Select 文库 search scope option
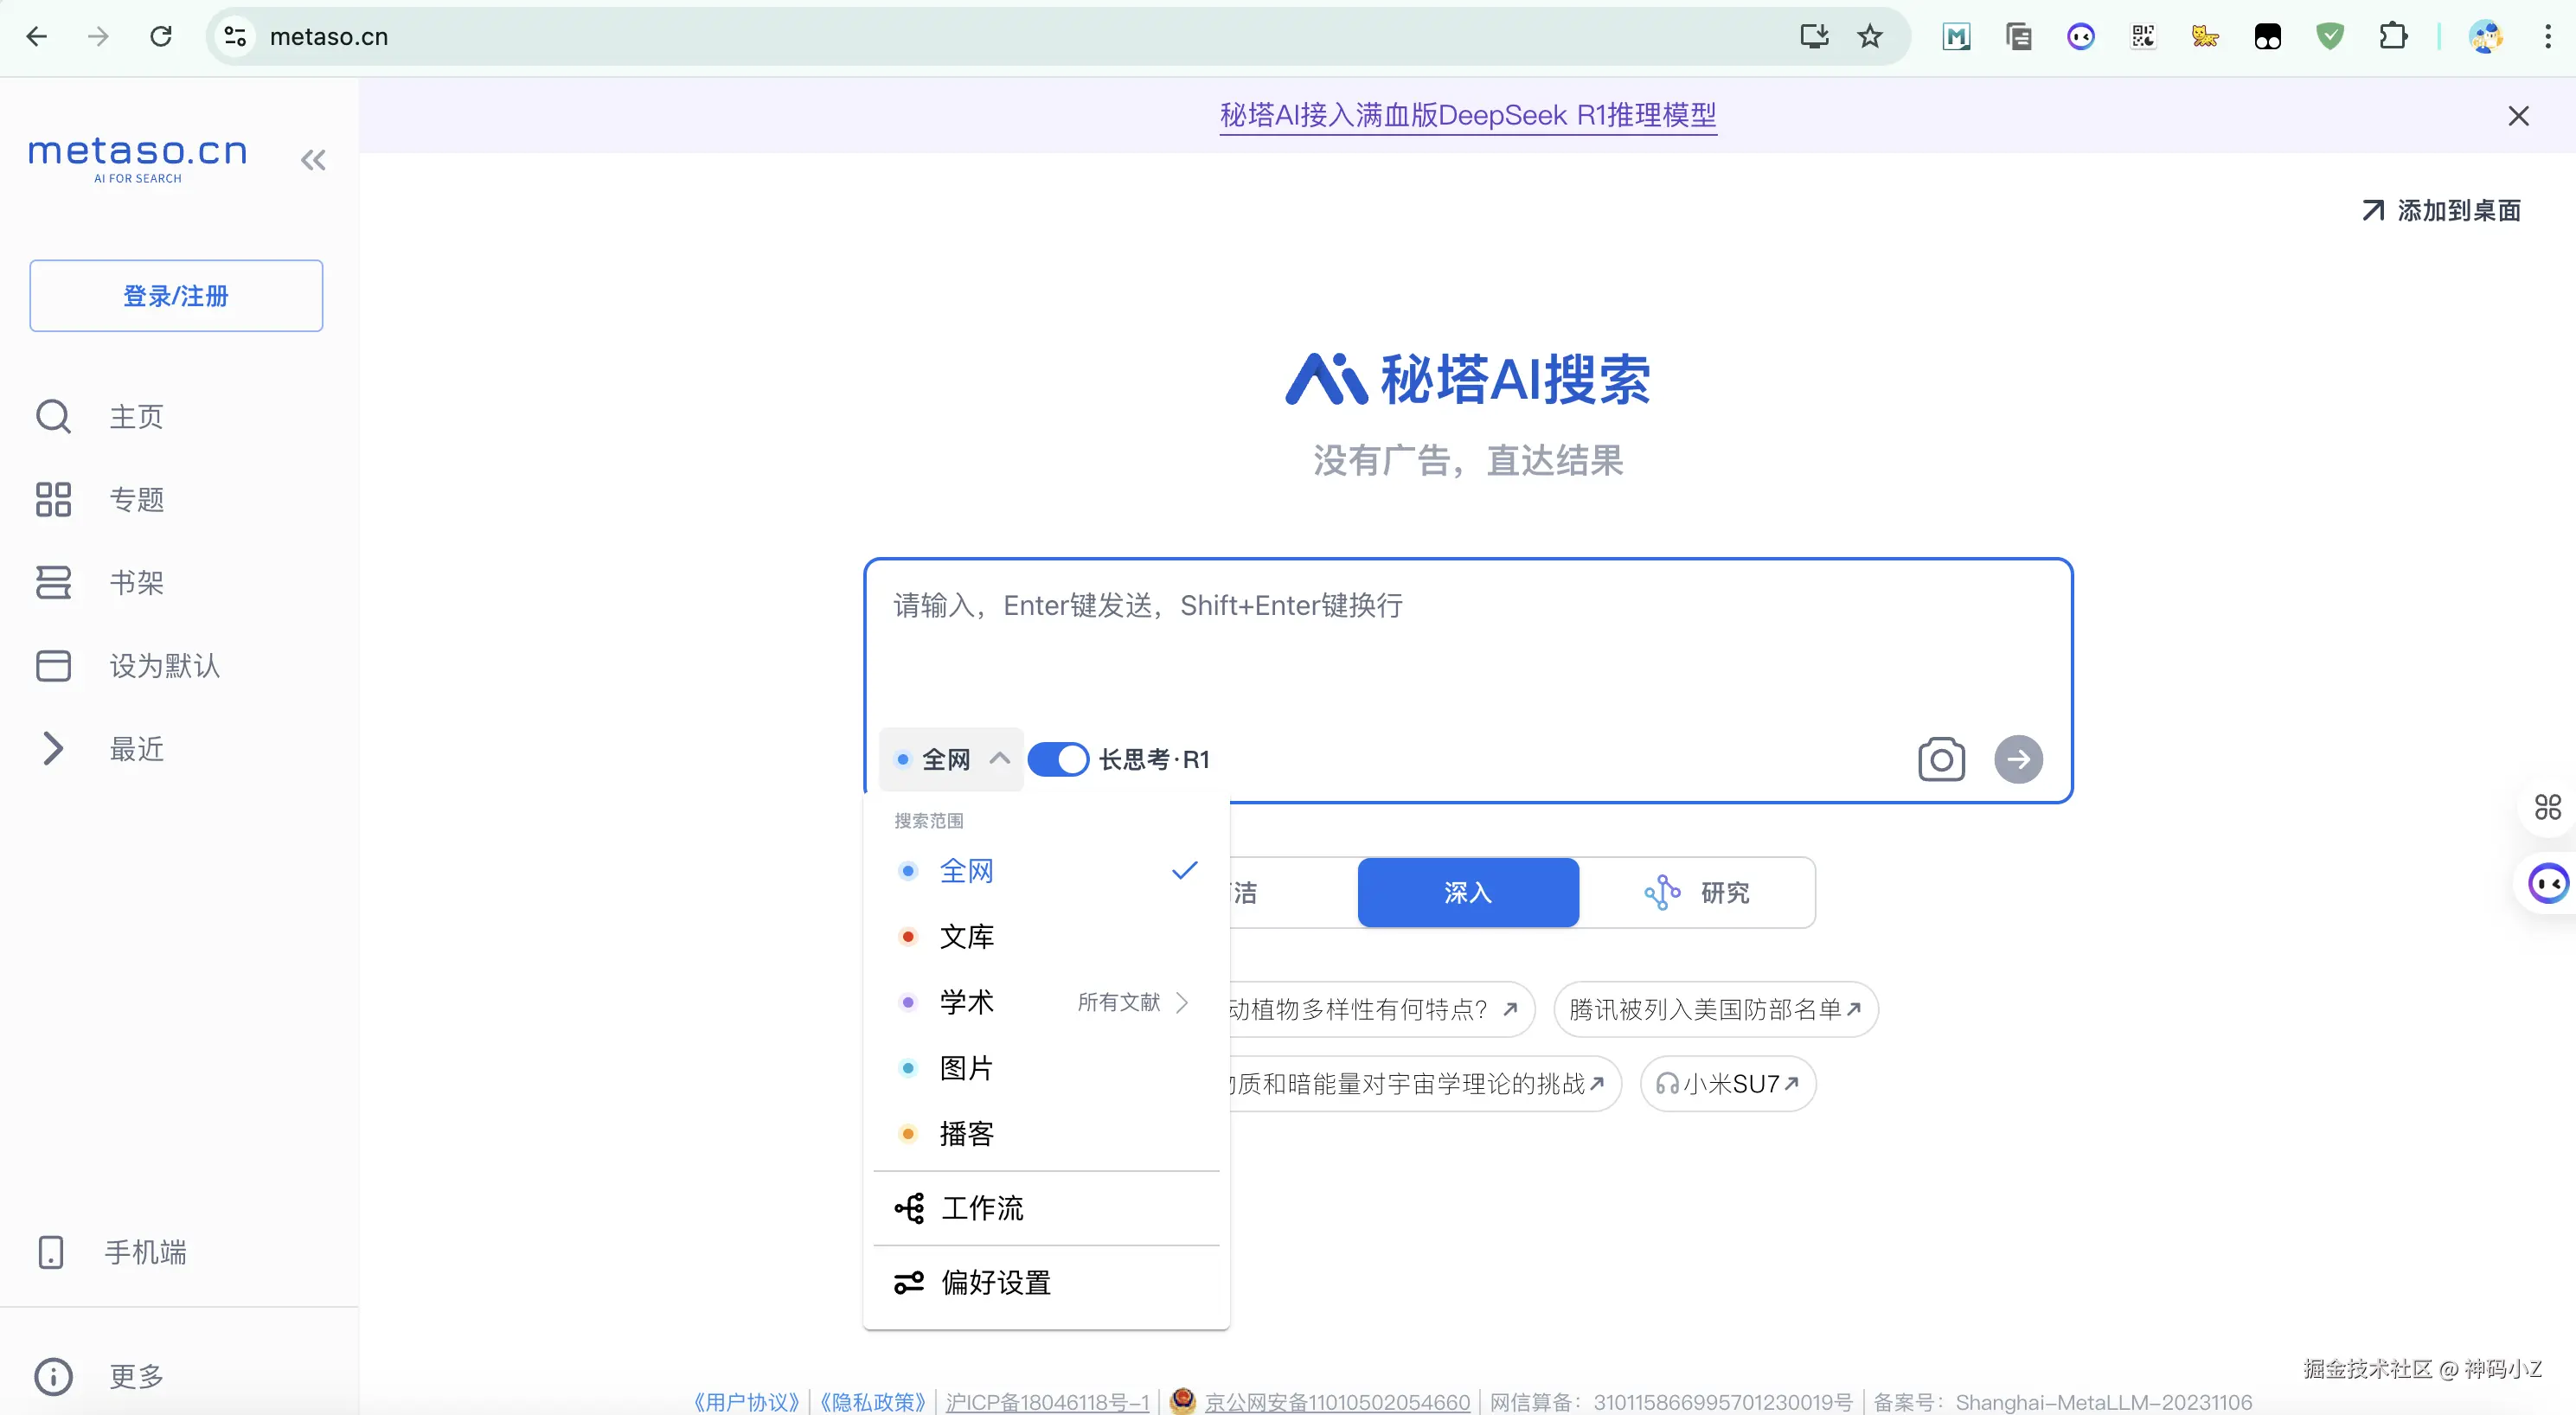Screen dimensions: 2576x1415 coord(966,937)
